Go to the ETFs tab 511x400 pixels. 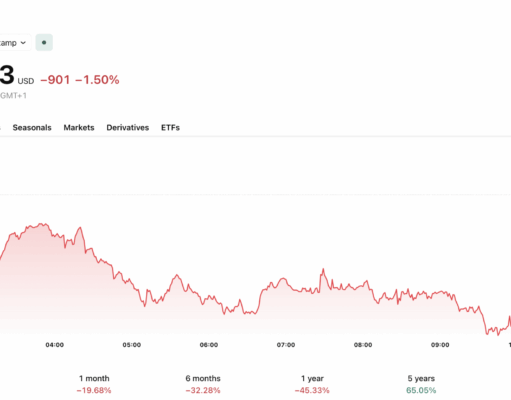pyautogui.click(x=170, y=128)
